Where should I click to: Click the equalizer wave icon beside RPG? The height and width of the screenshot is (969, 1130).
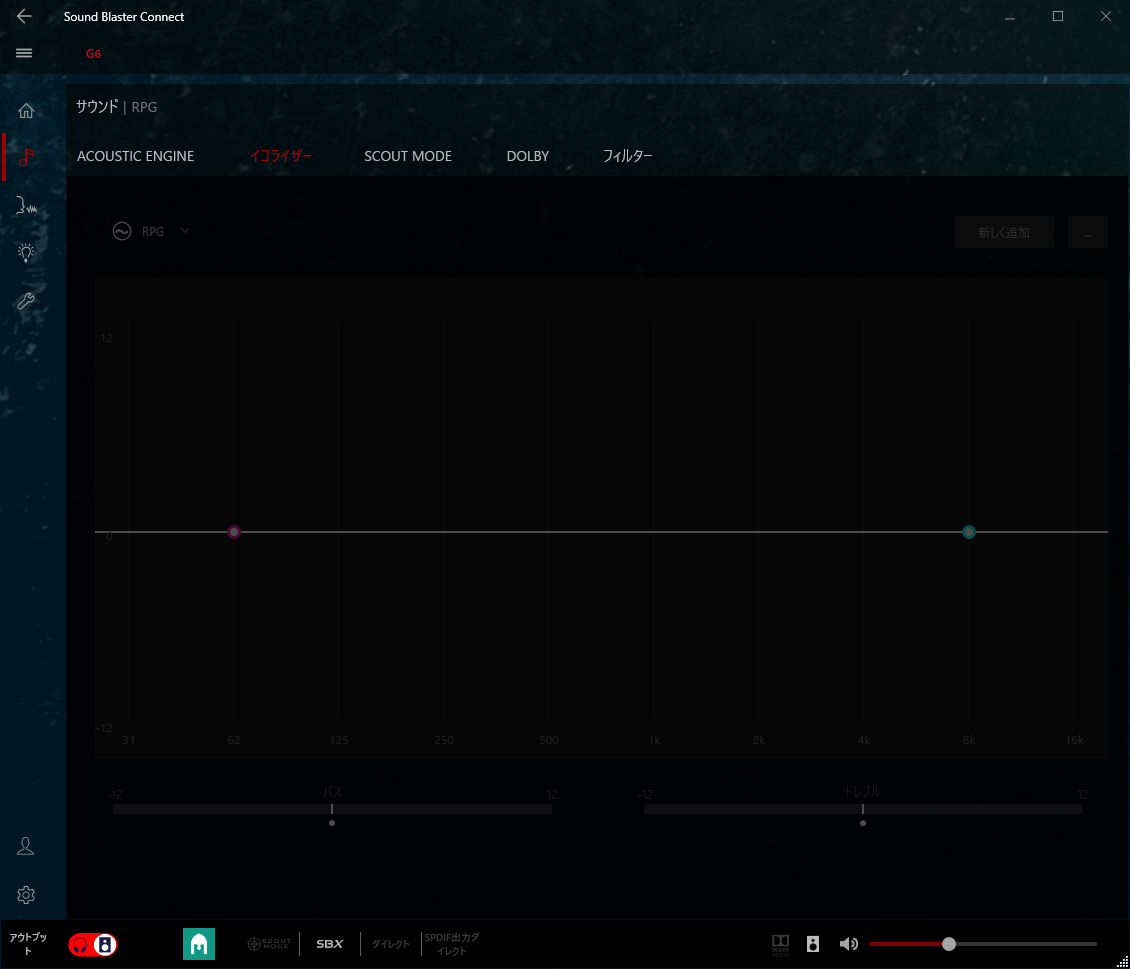coord(122,231)
